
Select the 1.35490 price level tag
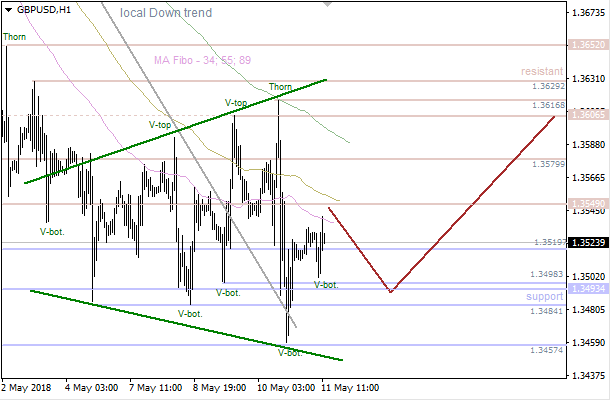[x=586, y=204]
